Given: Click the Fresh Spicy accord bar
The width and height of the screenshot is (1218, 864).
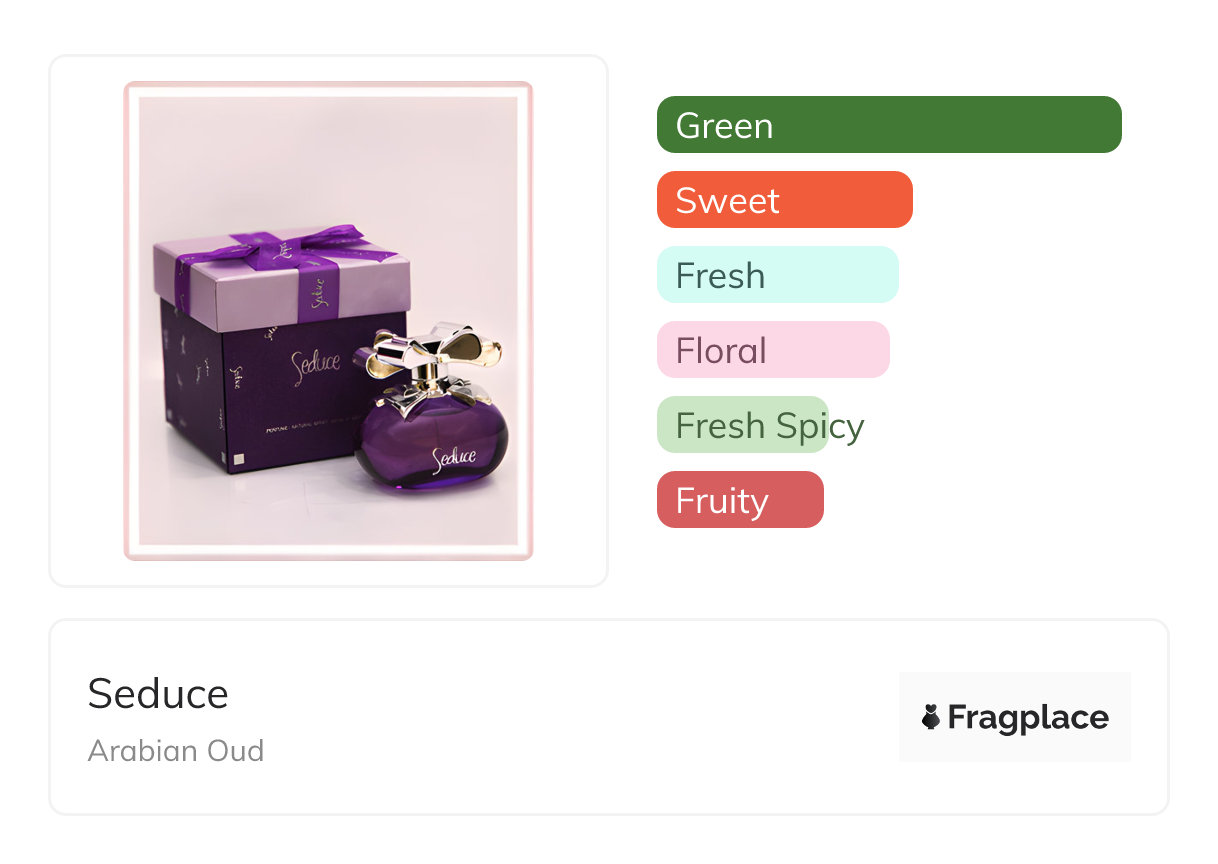Looking at the screenshot, I should click(742, 426).
